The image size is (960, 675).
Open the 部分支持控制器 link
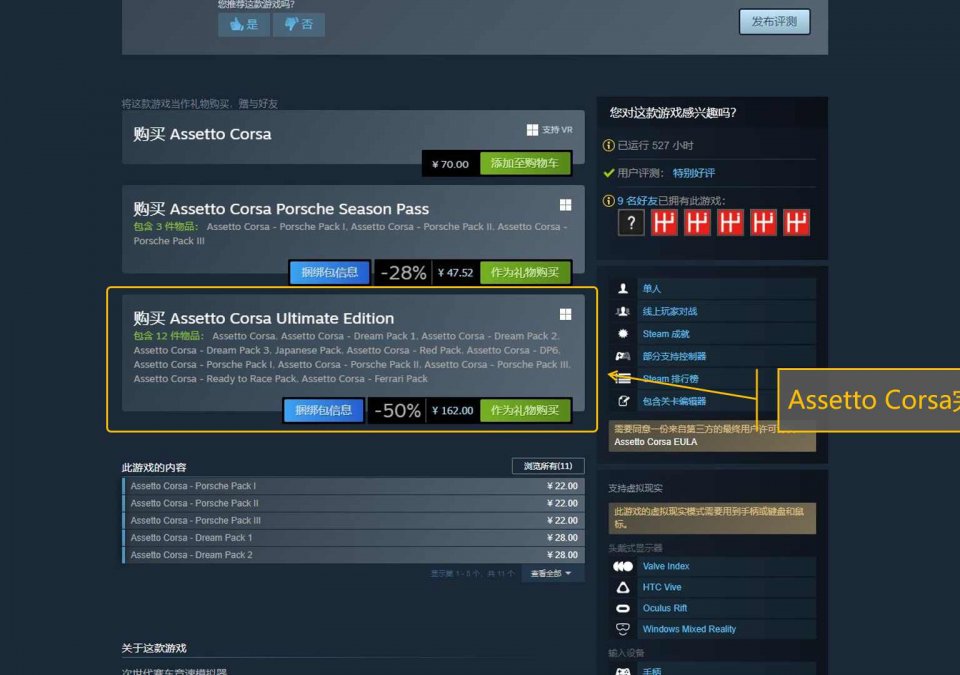(674, 356)
